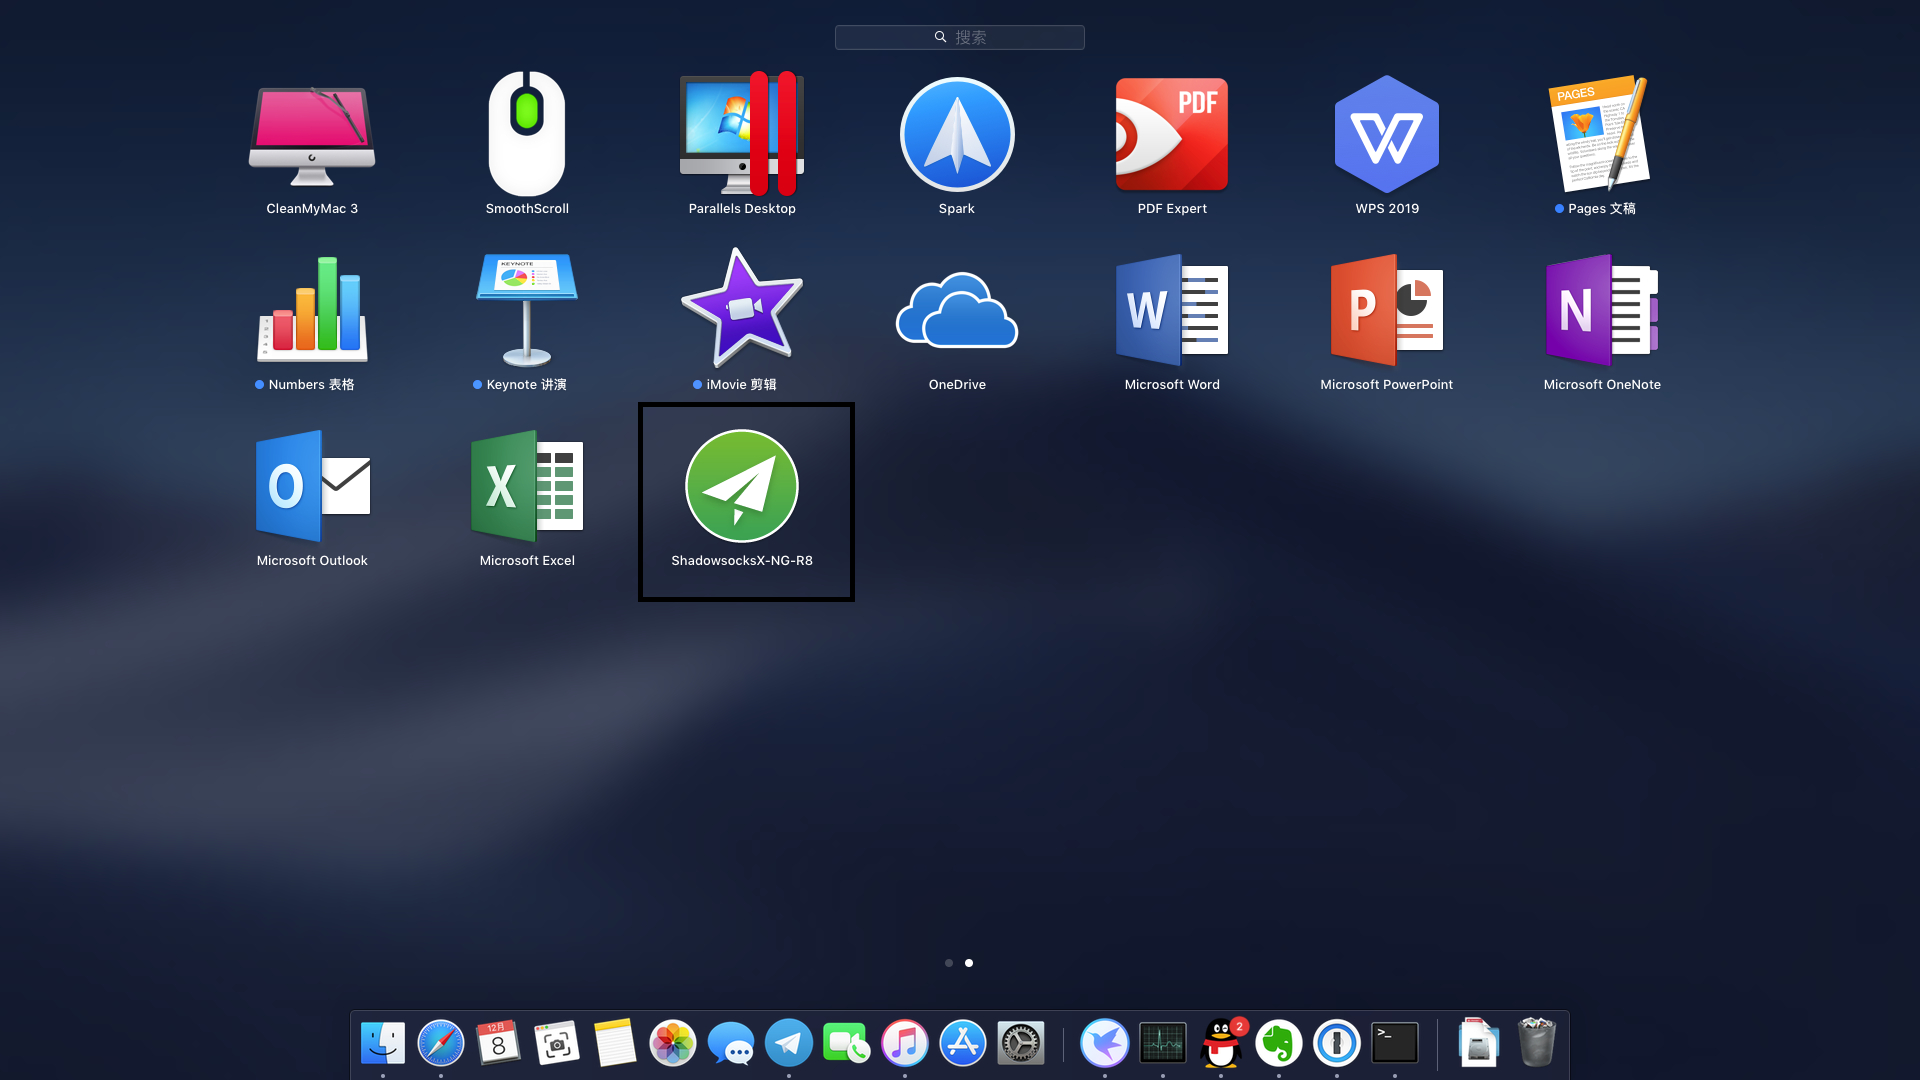Launch Microsoft Excel
The width and height of the screenshot is (1920, 1080).
tap(527, 487)
